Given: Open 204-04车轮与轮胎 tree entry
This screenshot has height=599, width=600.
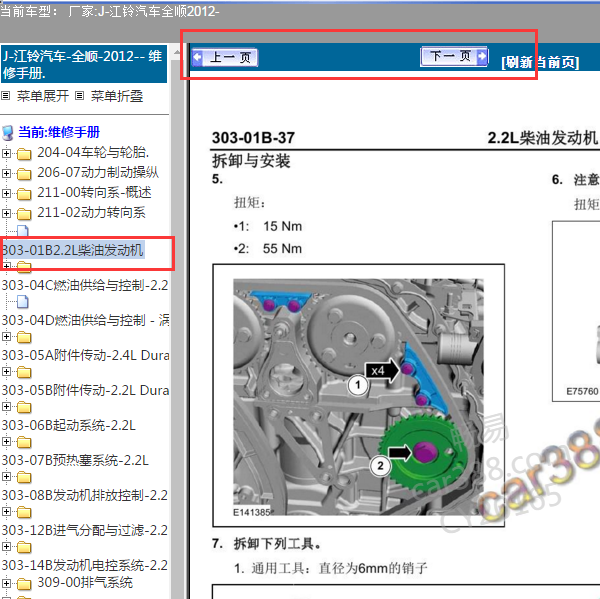Looking at the screenshot, I should tap(93, 153).
